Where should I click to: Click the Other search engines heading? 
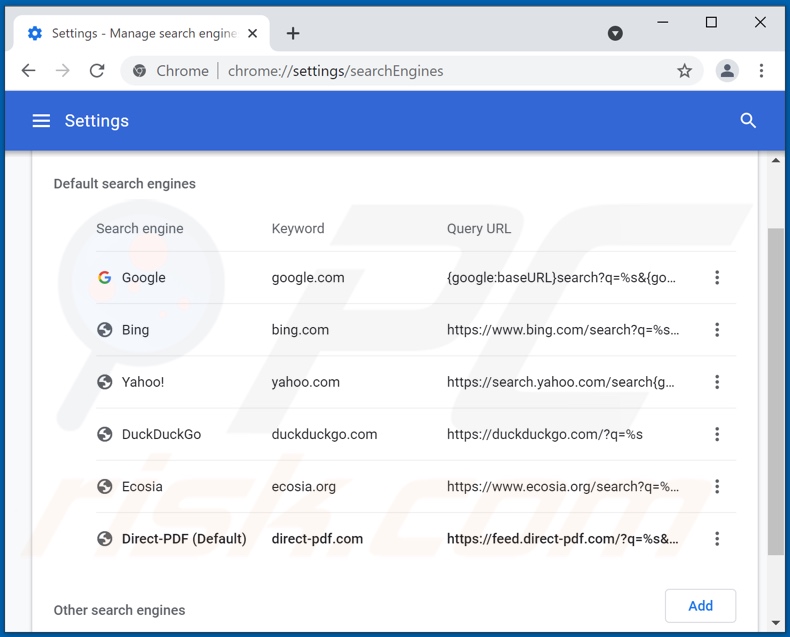tap(119, 610)
